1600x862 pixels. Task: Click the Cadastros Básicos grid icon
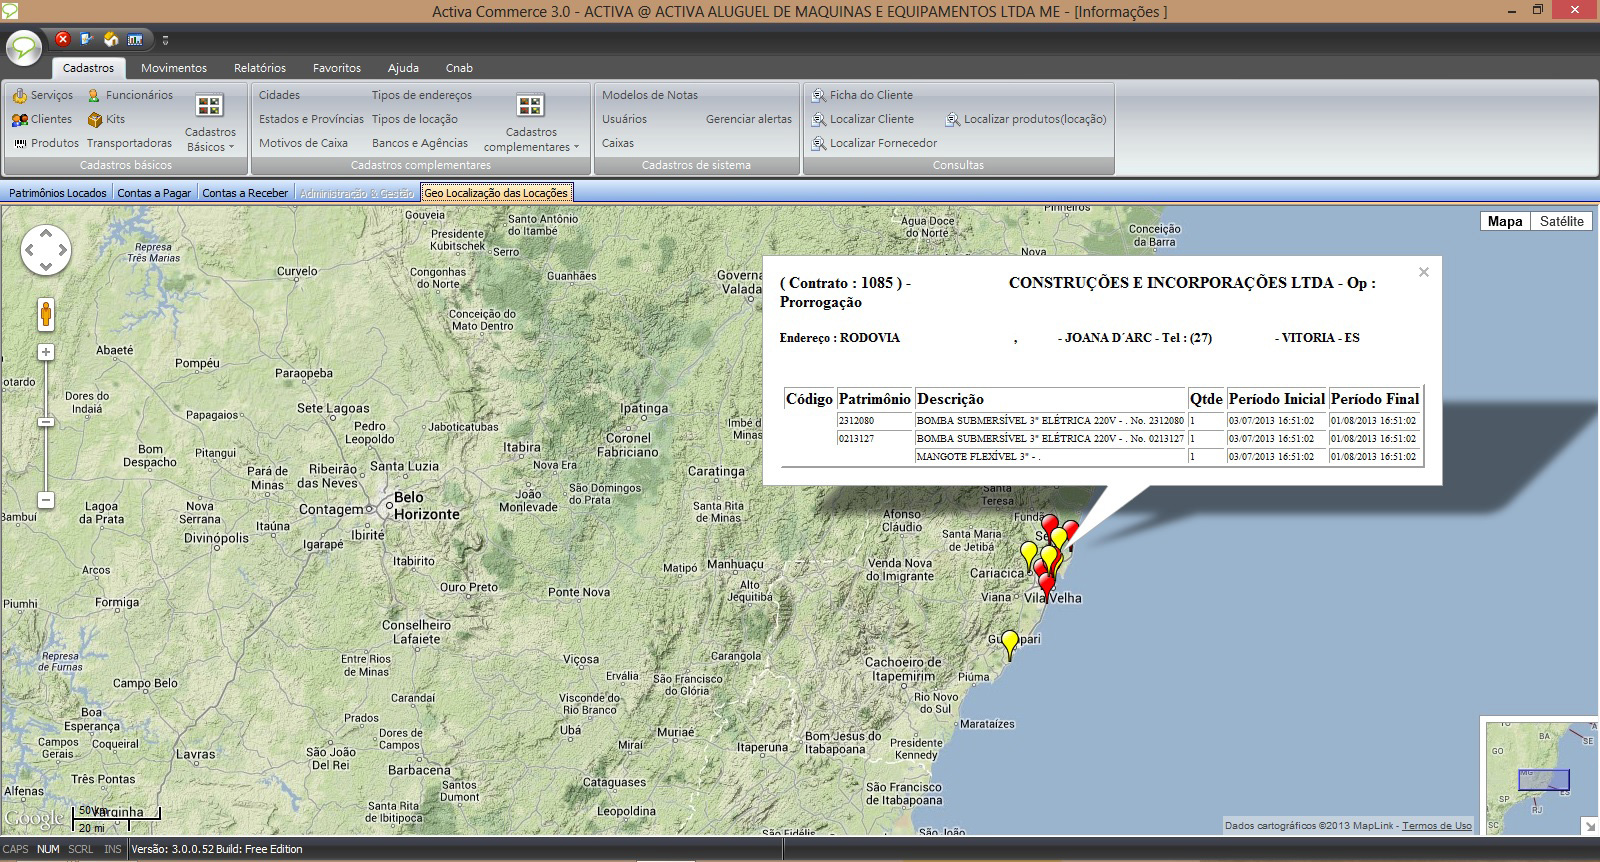tap(209, 105)
